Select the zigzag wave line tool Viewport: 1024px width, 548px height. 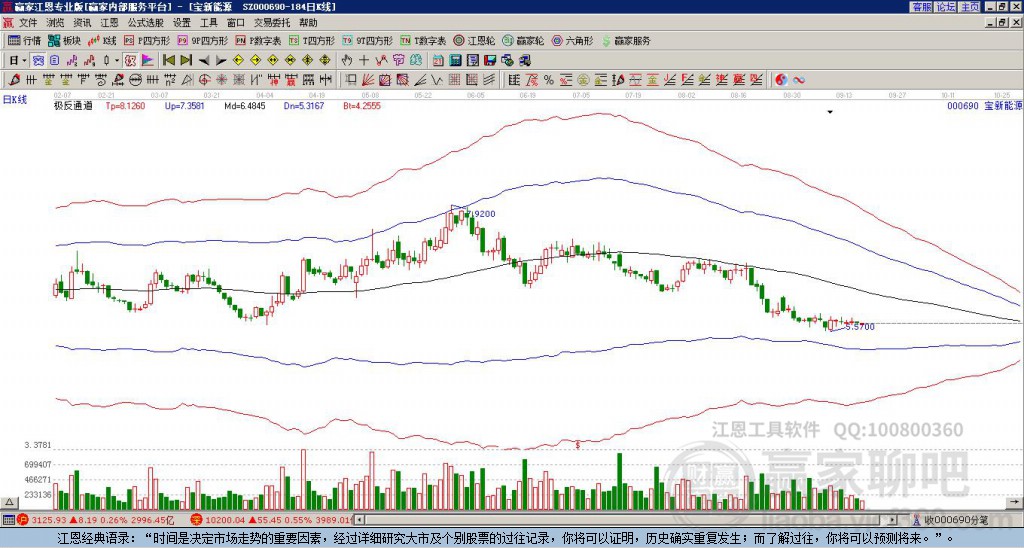[x=435, y=80]
